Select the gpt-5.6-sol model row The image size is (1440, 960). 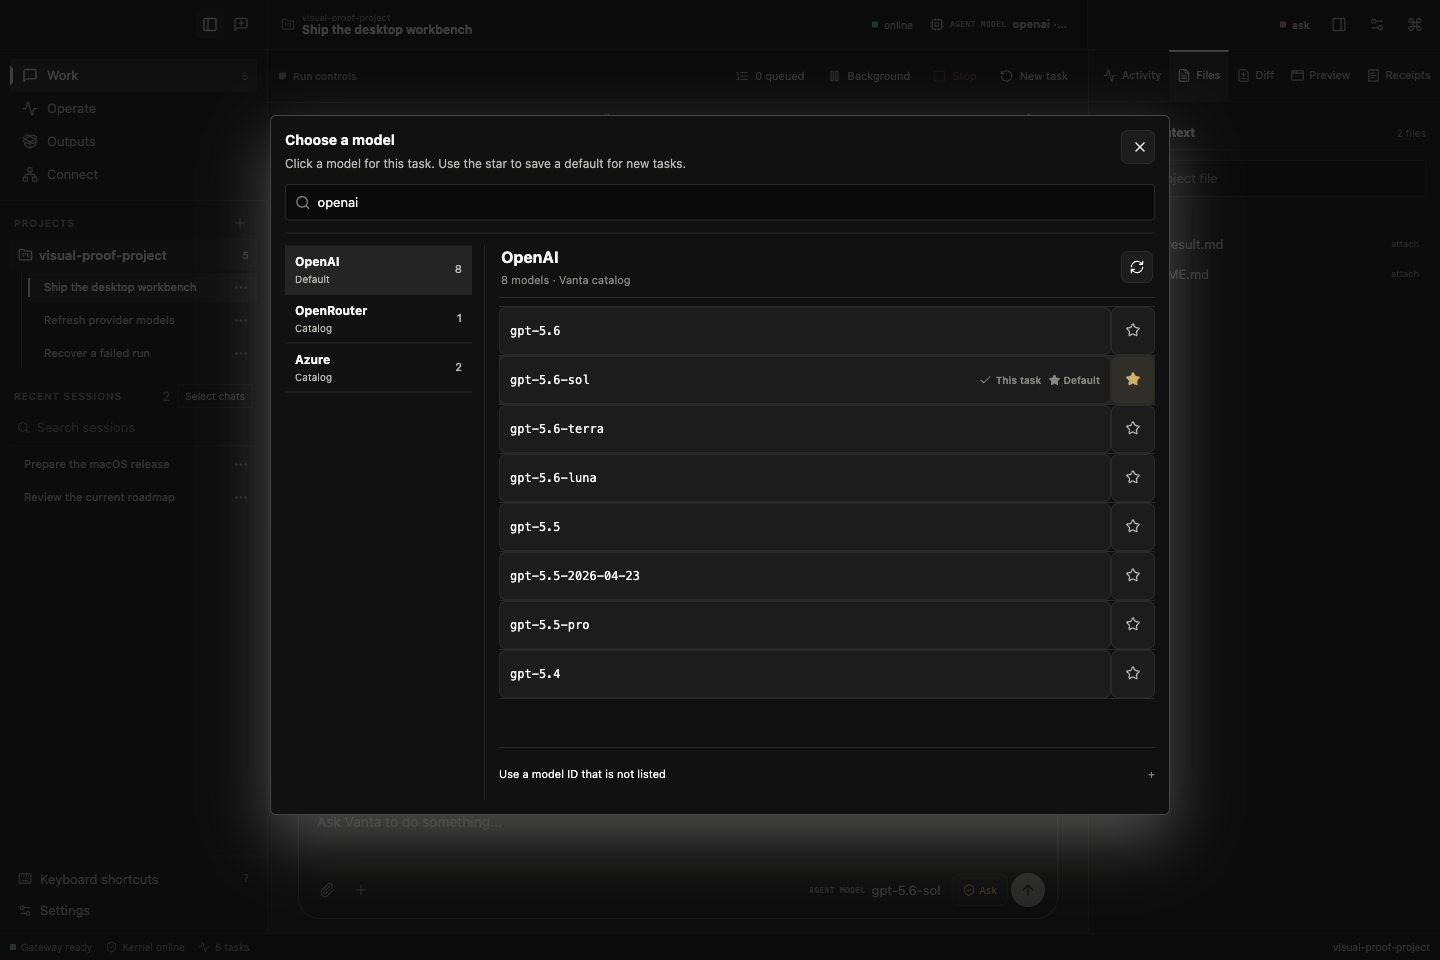tap(805, 379)
